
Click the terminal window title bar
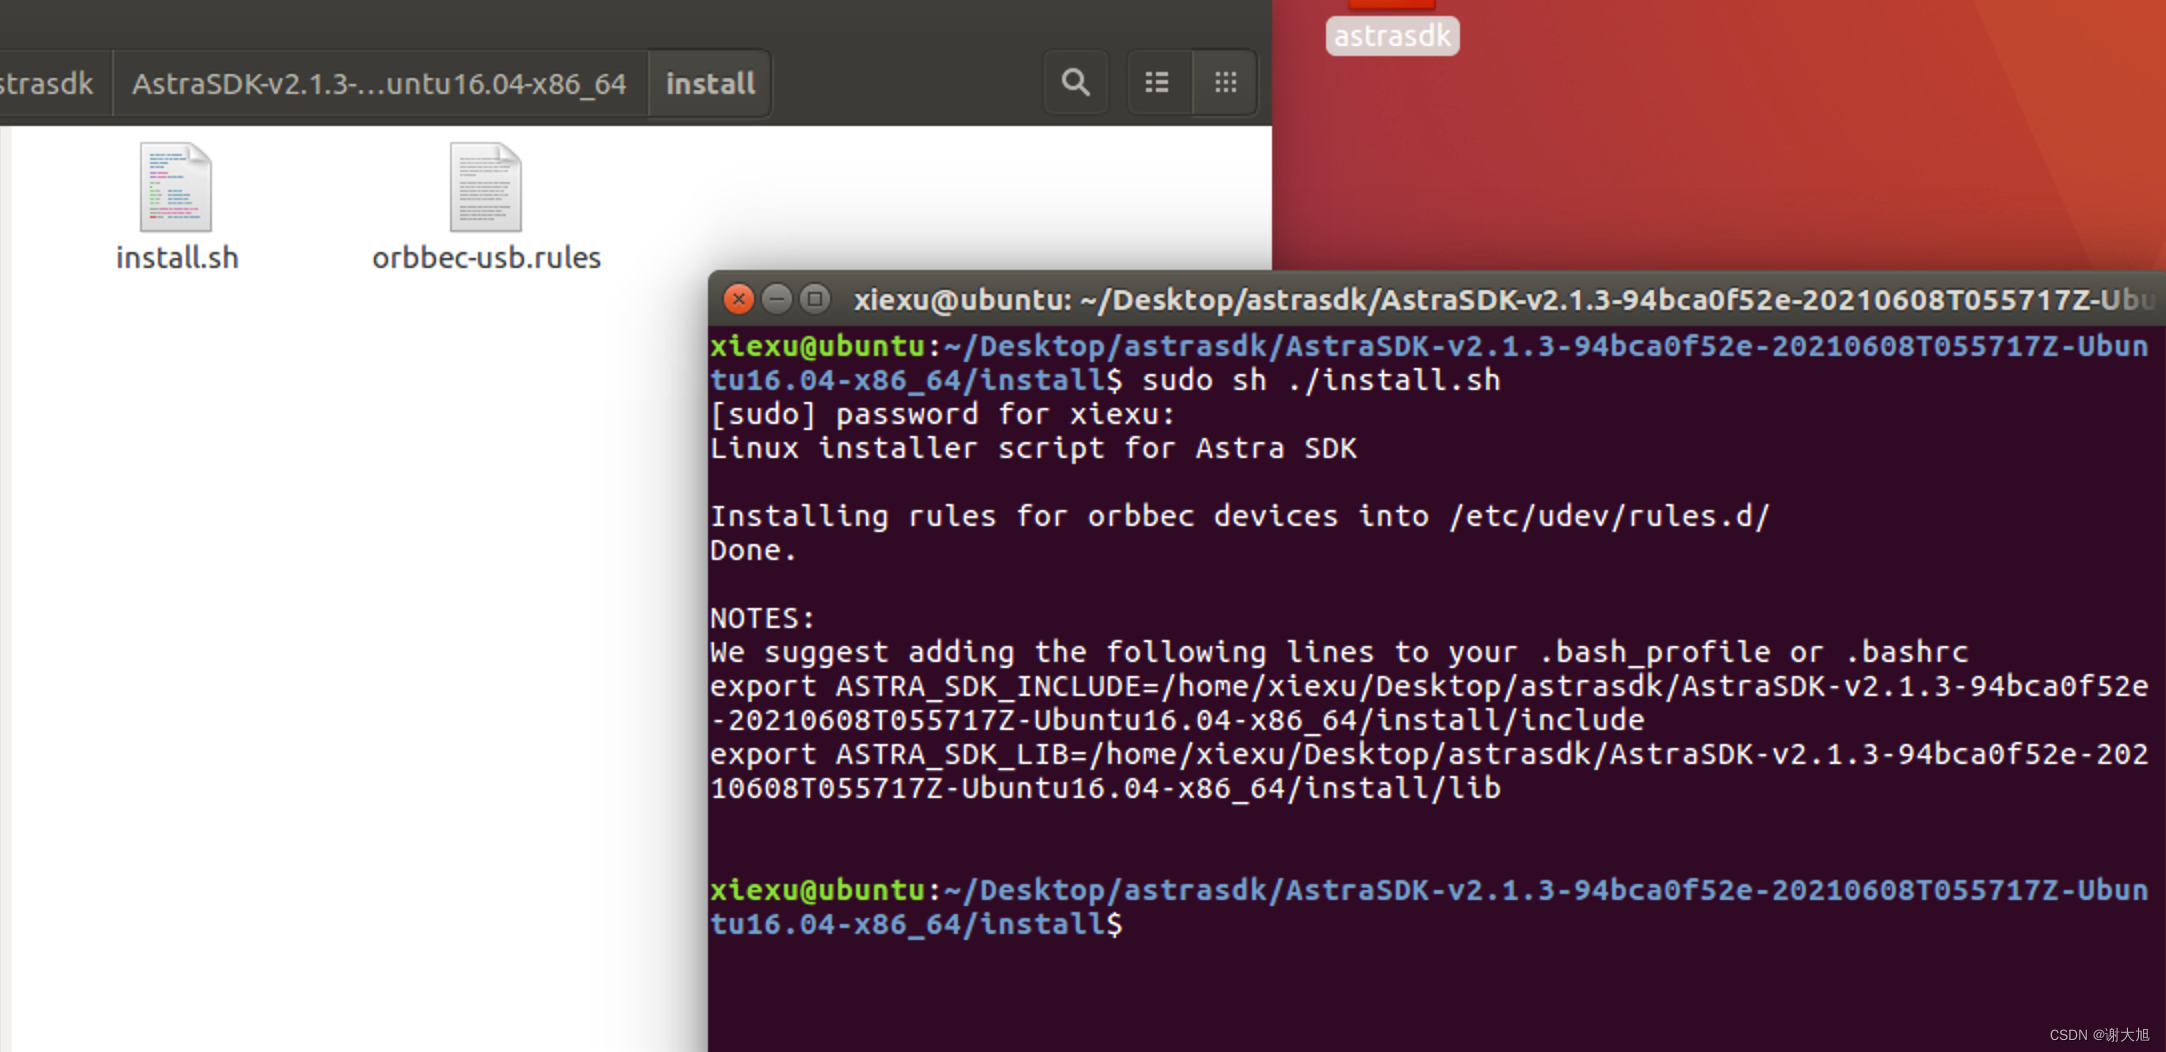1500,299
